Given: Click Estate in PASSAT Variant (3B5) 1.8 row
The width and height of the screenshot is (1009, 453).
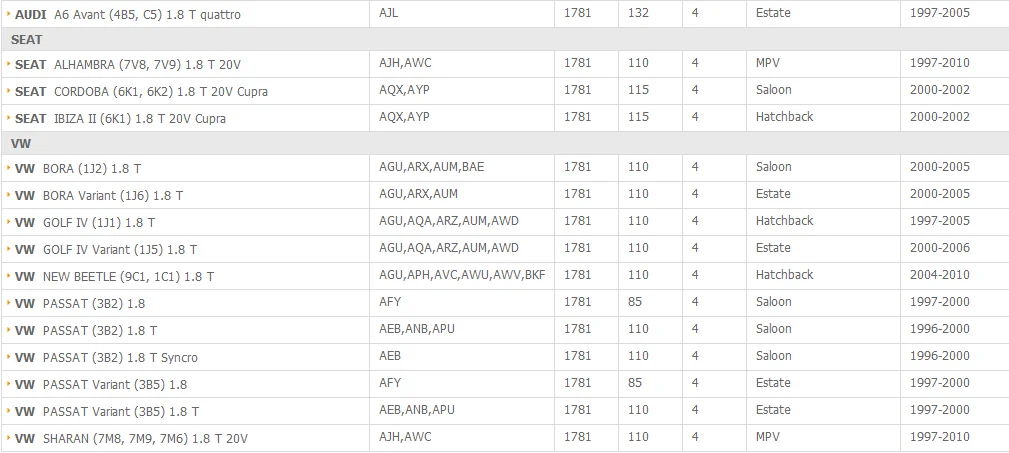Looking at the screenshot, I should pyautogui.click(x=773, y=384).
